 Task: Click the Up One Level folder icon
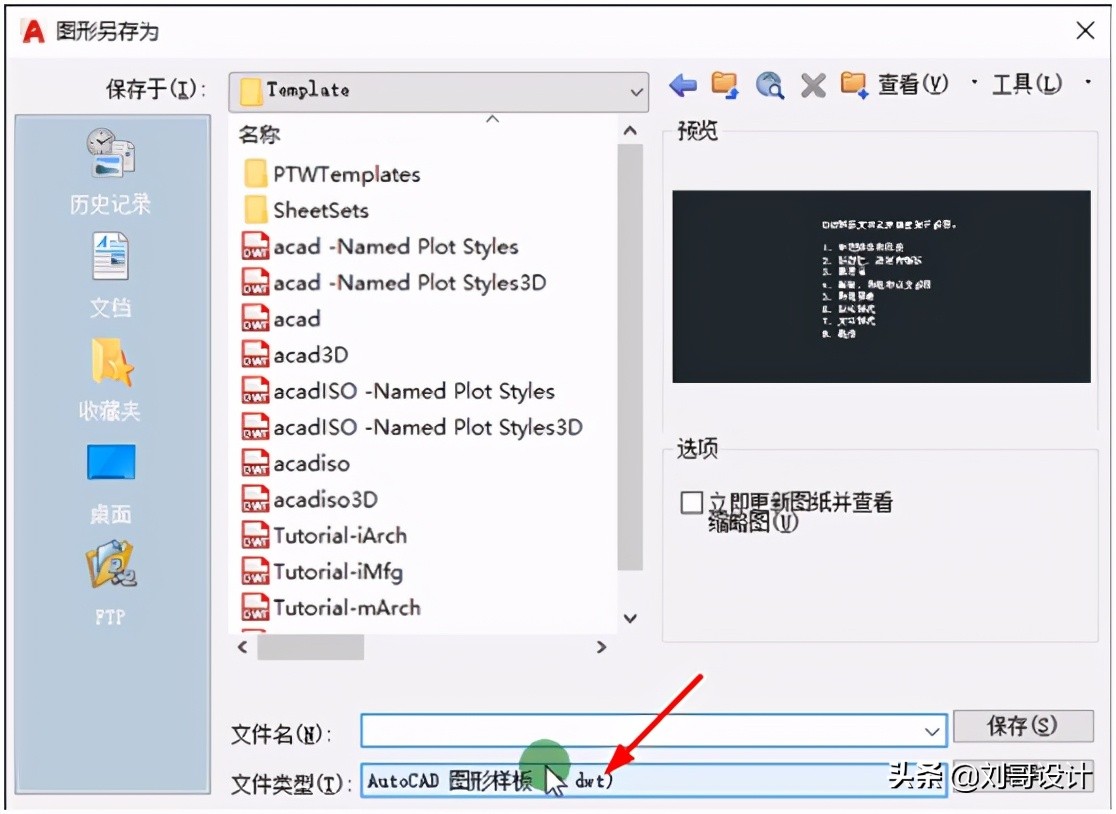[724, 85]
